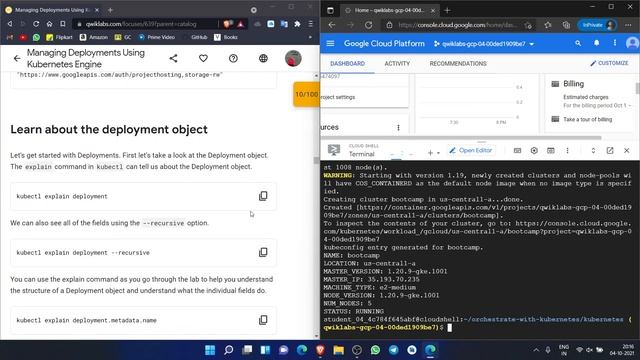This screenshot has width=640, height=360.
Task: Open Google Cloud more options menu
Action: pos(615,43)
